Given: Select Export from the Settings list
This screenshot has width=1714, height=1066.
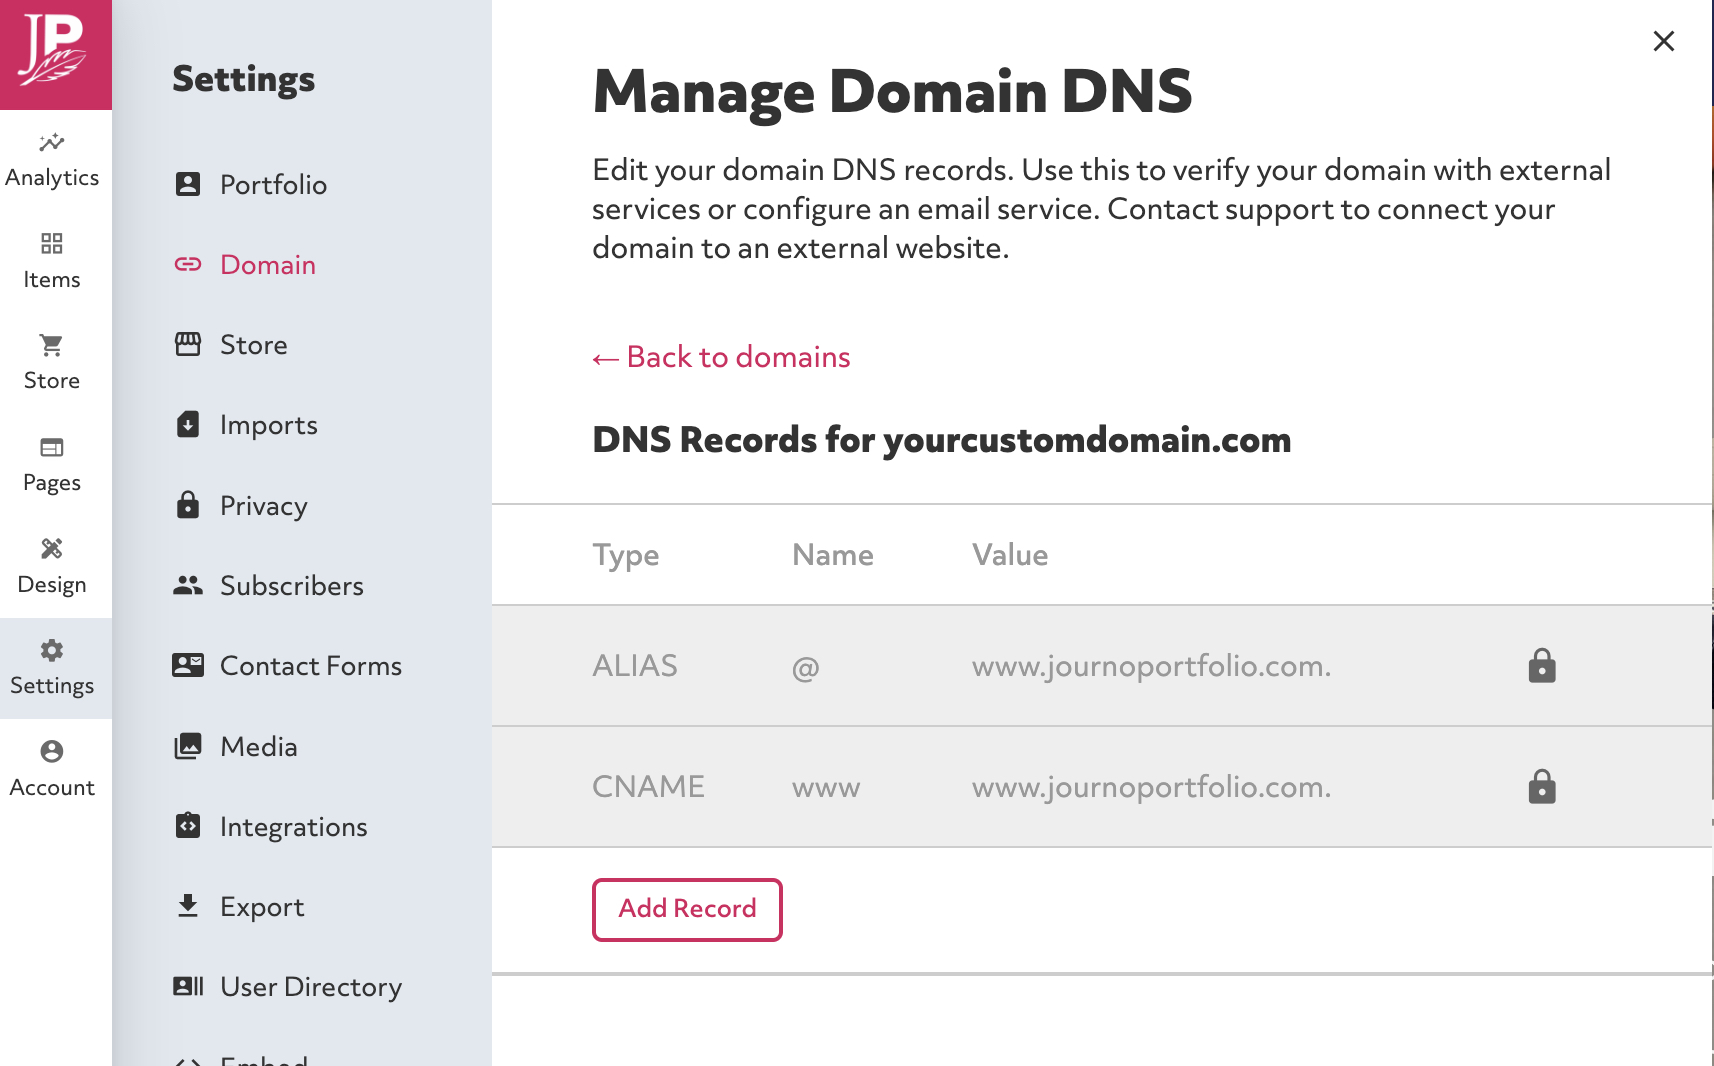Looking at the screenshot, I should tap(262, 906).
